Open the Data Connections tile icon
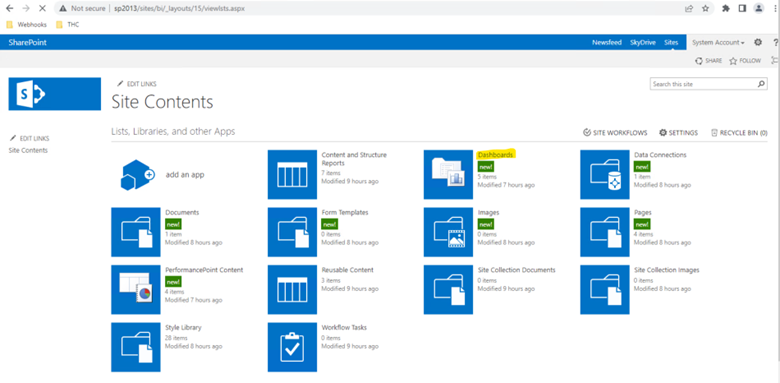780x383 pixels. coord(604,175)
